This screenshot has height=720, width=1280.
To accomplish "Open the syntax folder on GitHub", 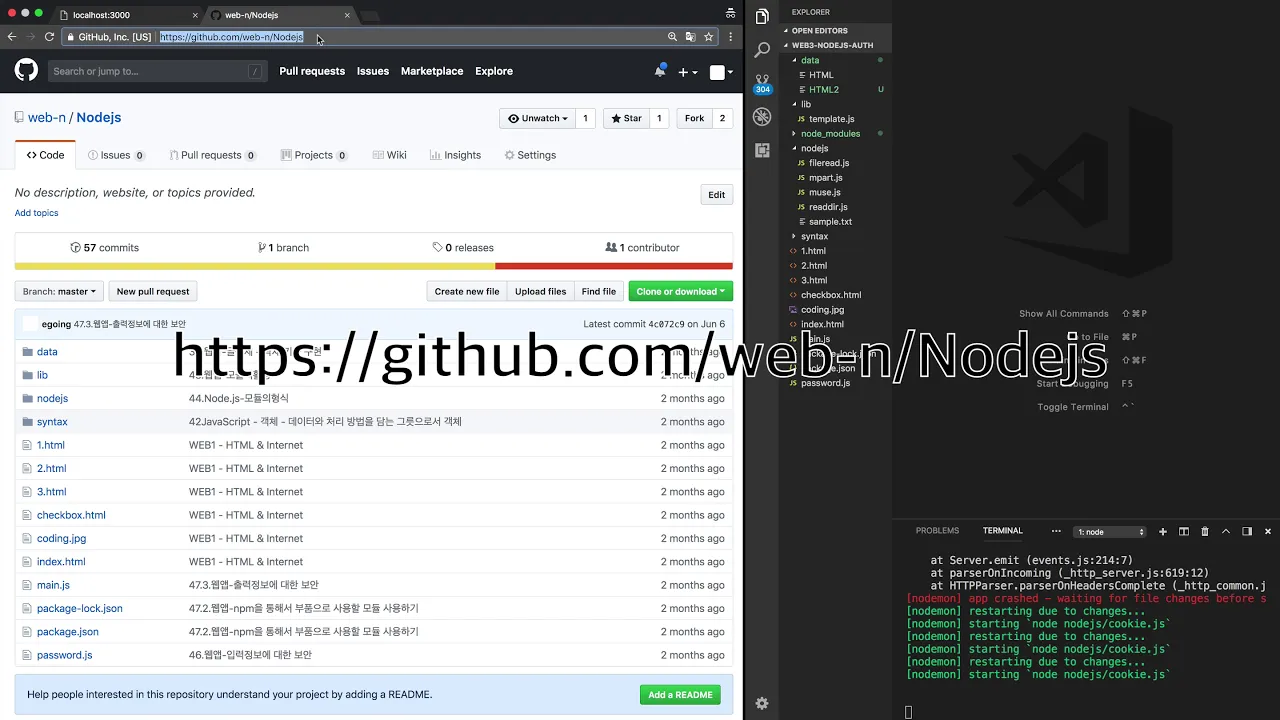I will [52, 422].
